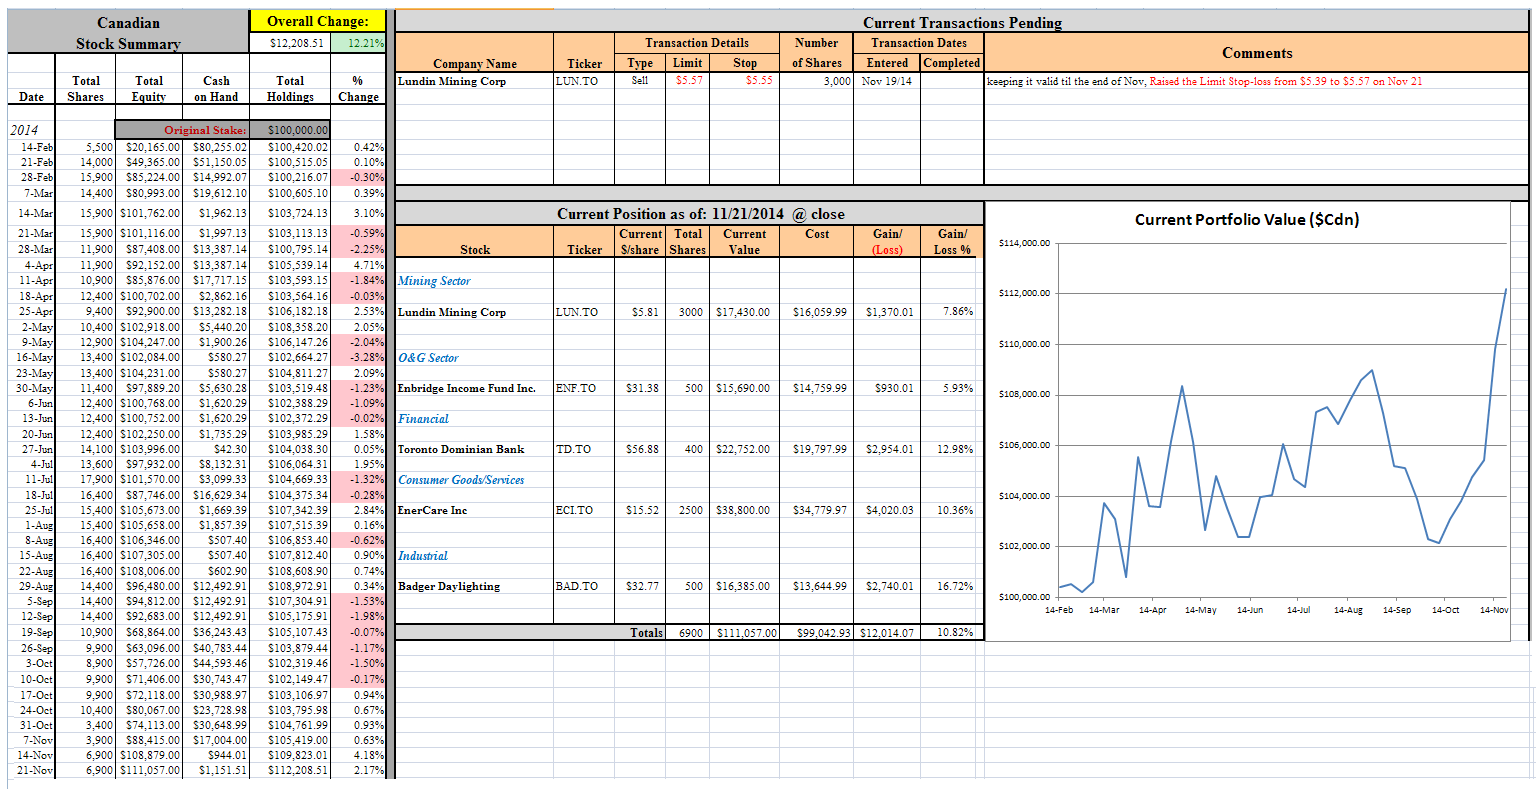Select the $56.88 TD Bank share price

pos(642,449)
